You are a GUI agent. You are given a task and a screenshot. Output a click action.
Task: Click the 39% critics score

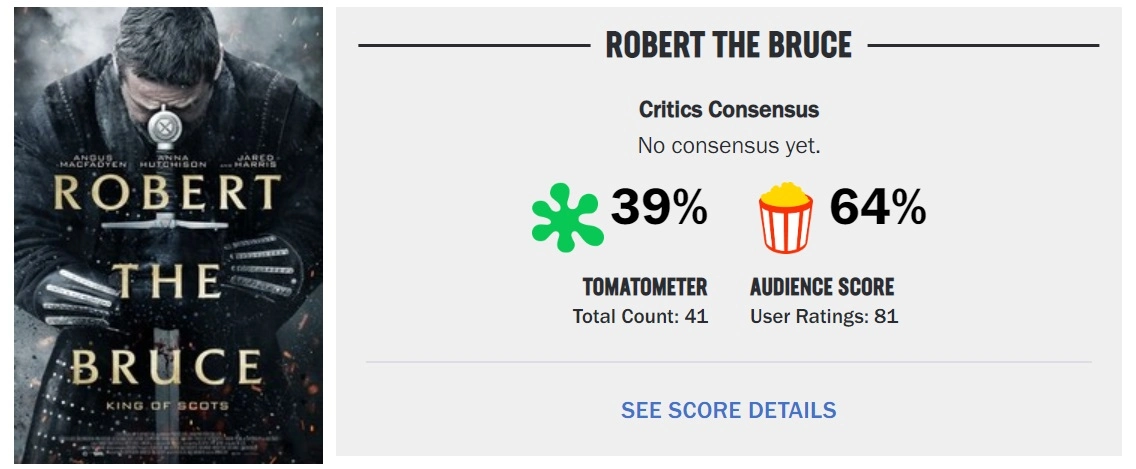coord(659,207)
